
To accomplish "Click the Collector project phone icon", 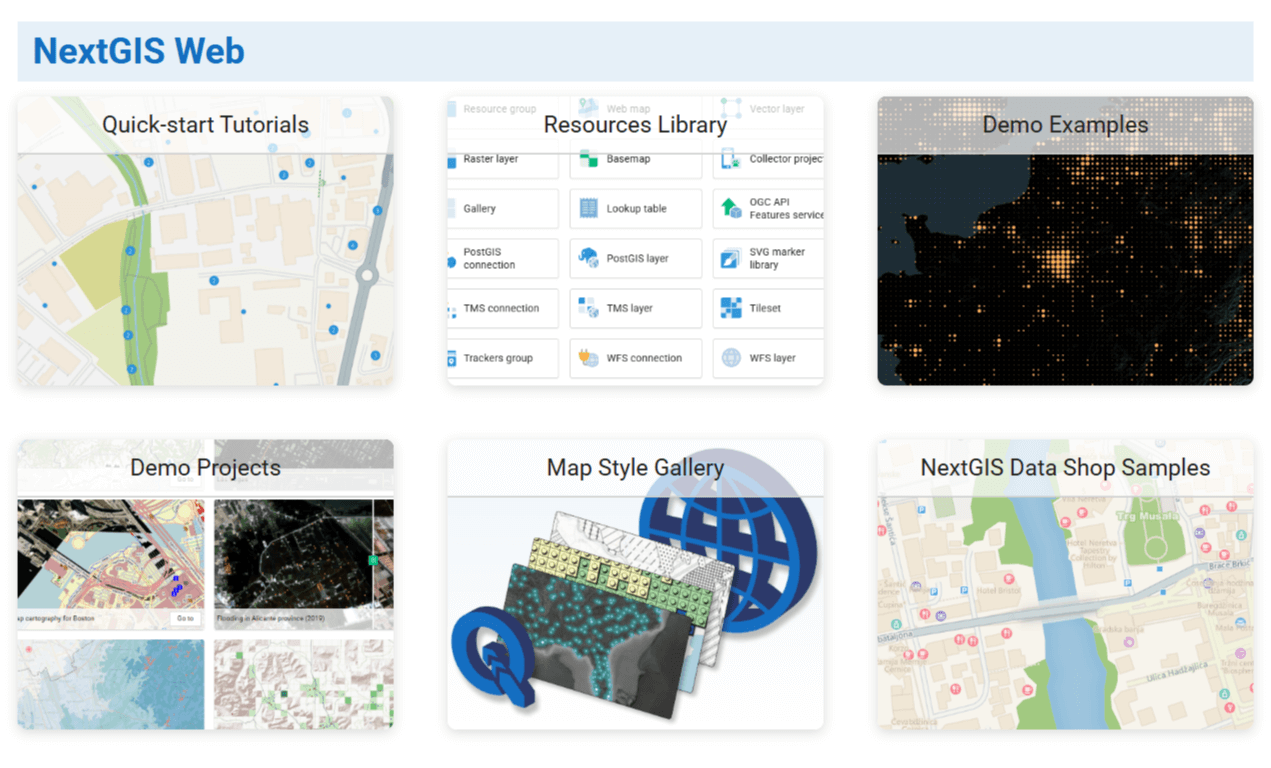I will pos(731,159).
